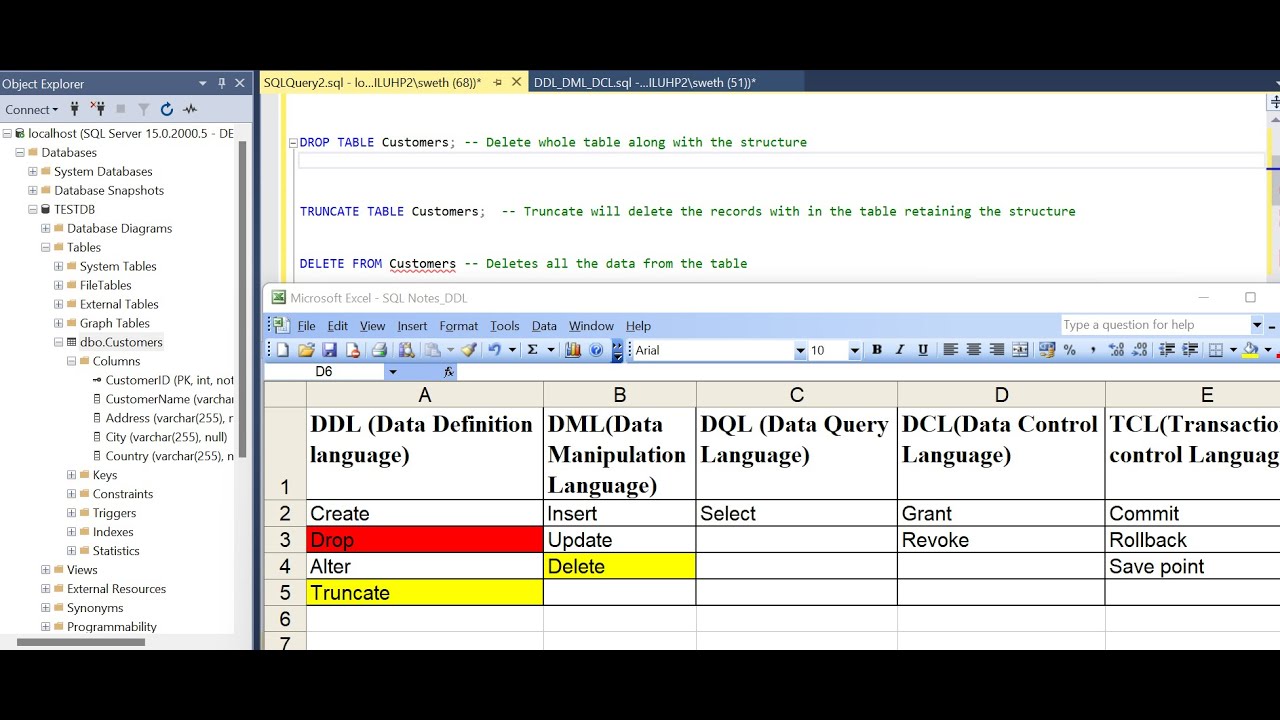The height and width of the screenshot is (720, 1280).
Task: Click the Merge and Center icon
Action: click(x=1020, y=350)
